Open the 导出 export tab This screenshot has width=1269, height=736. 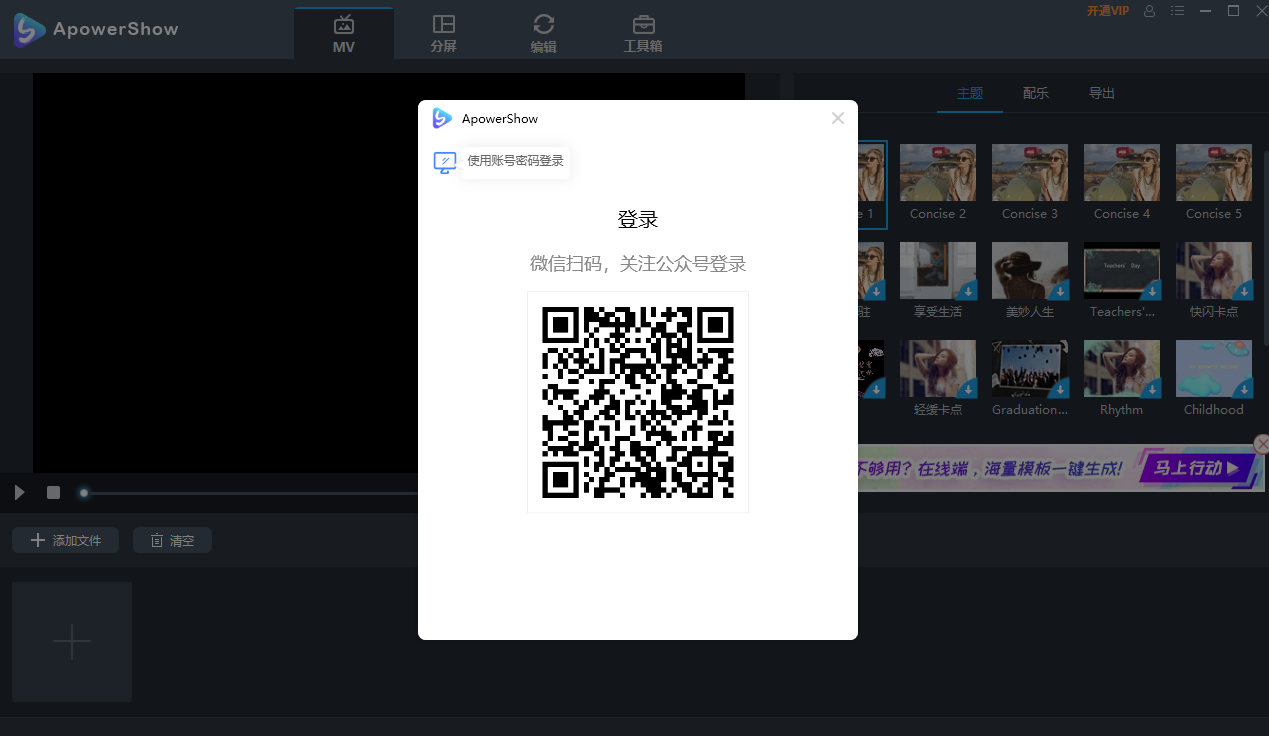point(1101,92)
